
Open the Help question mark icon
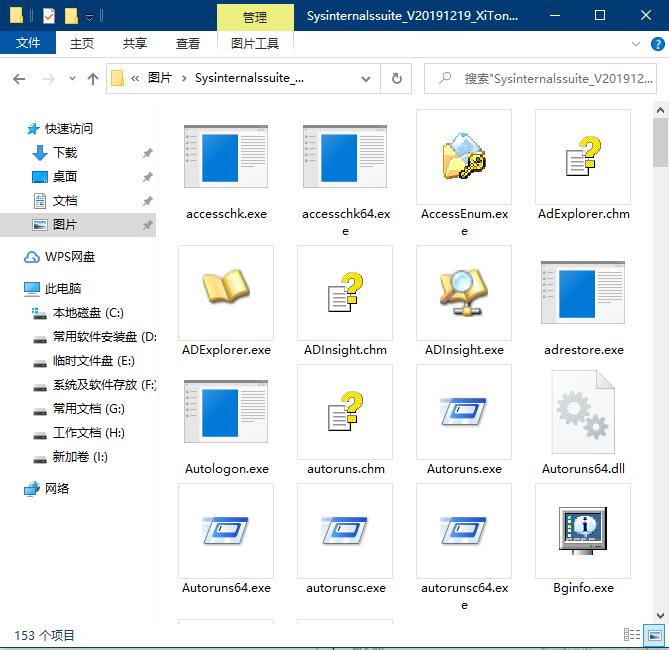[x=657, y=44]
